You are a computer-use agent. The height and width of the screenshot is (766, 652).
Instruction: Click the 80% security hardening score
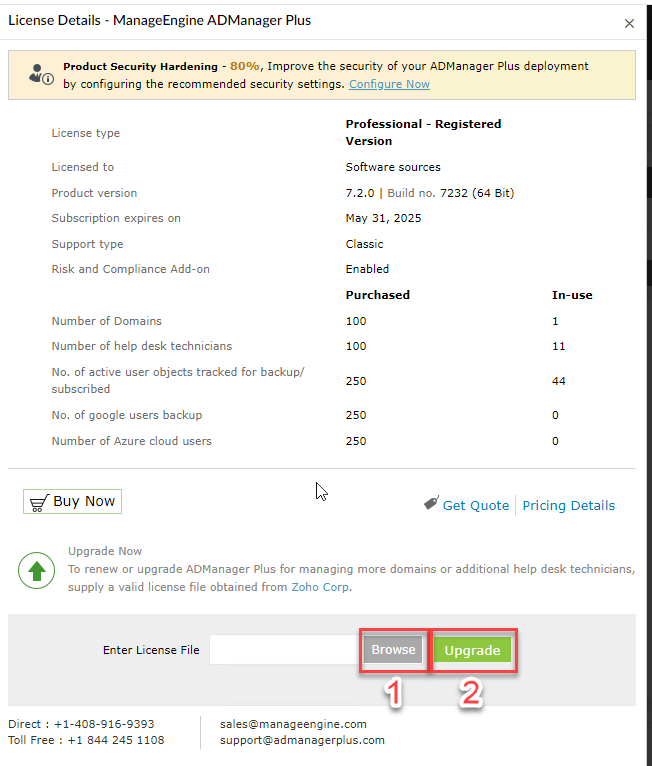click(x=244, y=66)
